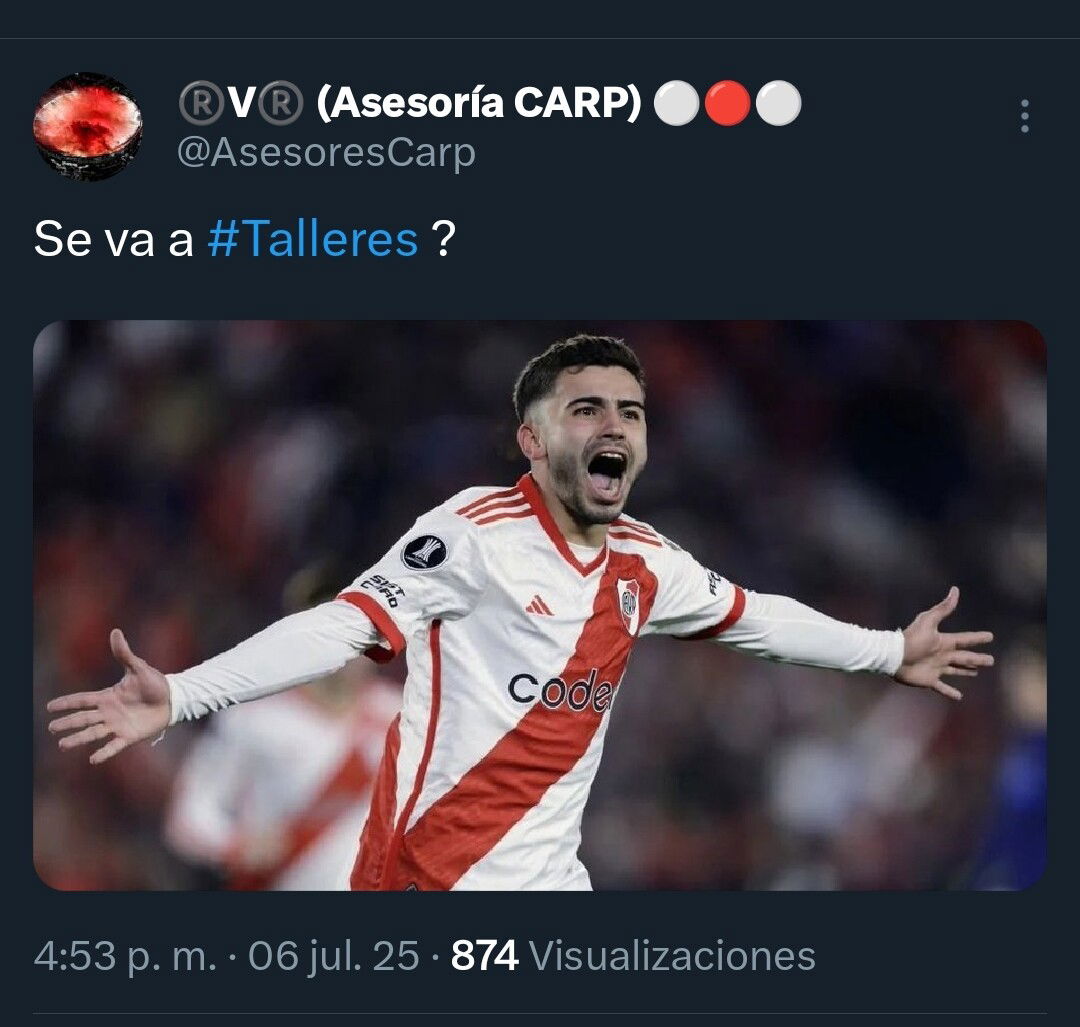The width and height of the screenshot is (1080, 1027).
Task: Click the #Talleres hashtag link
Action: pyautogui.click(x=313, y=239)
